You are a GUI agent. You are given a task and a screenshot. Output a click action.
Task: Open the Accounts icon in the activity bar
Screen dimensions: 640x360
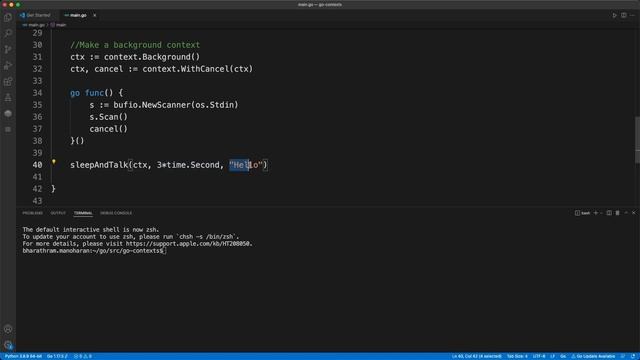8,329
